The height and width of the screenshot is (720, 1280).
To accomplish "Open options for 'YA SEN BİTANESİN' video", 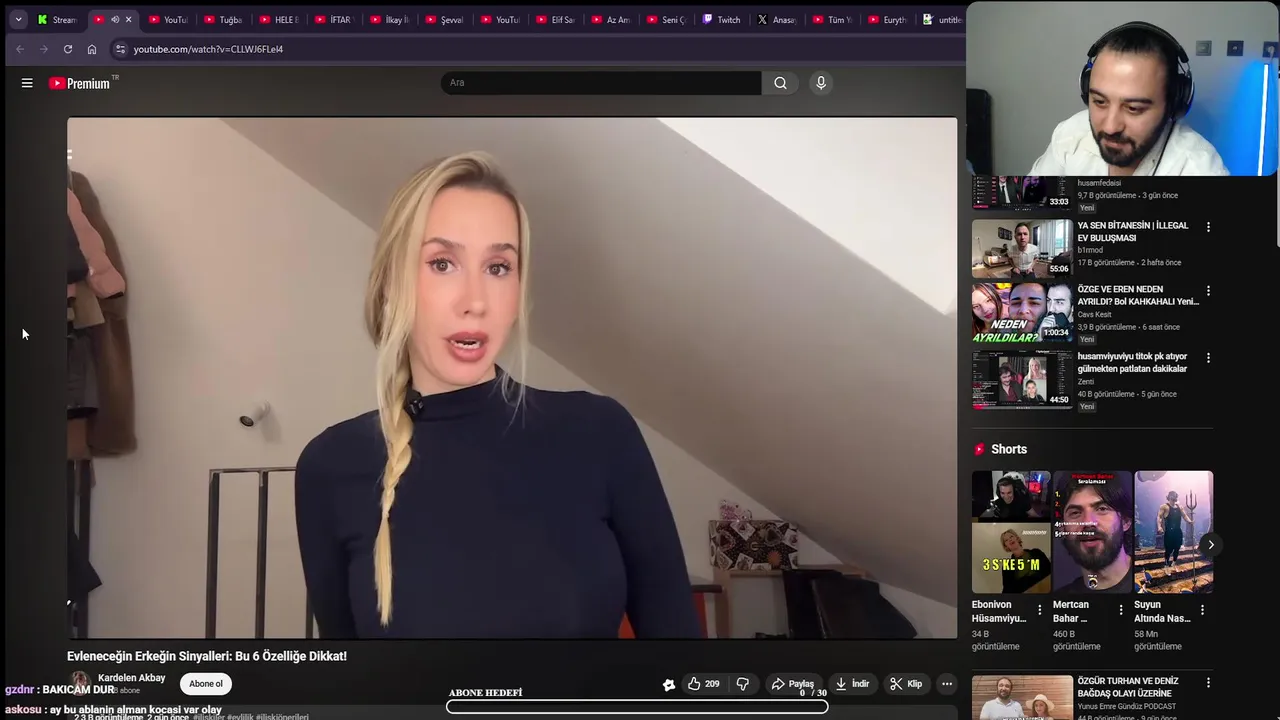I will (1208, 227).
